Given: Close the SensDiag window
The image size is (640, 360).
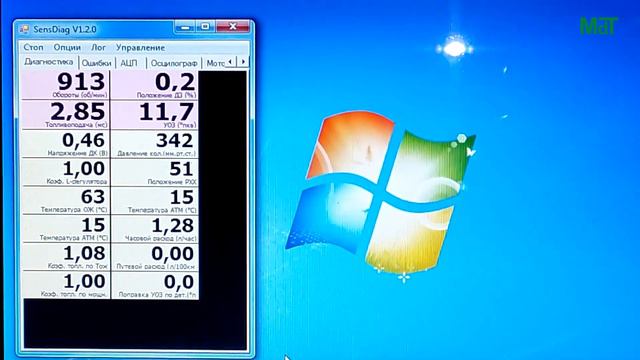Looking at the screenshot, I should pos(233,27).
